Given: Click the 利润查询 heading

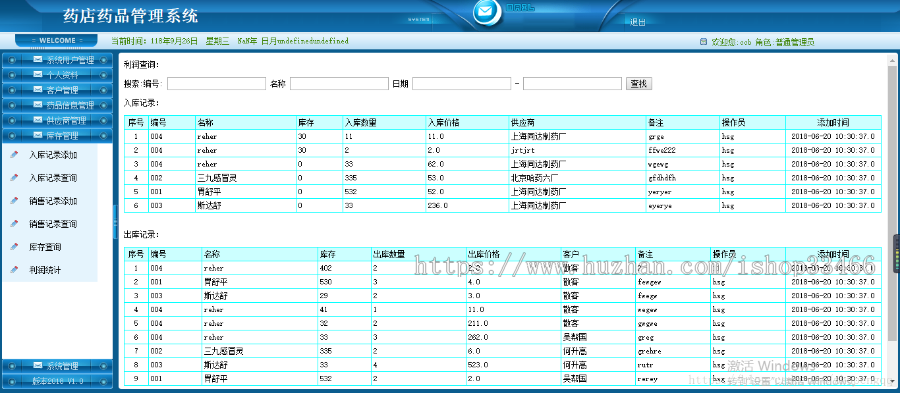Looking at the screenshot, I should point(141,64).
